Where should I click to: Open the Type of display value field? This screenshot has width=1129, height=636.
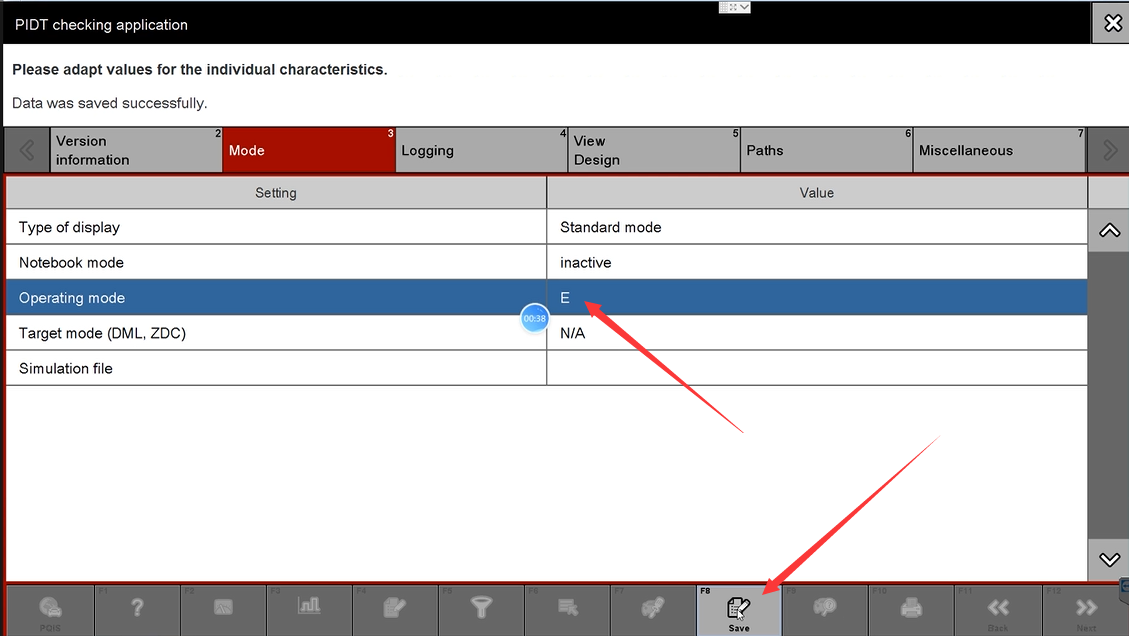(x=816, y=227)
